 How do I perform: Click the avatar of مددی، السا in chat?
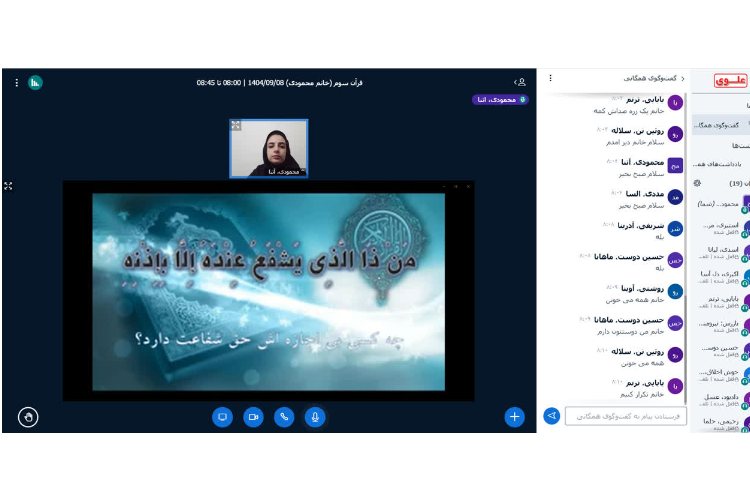coord(675,197)
